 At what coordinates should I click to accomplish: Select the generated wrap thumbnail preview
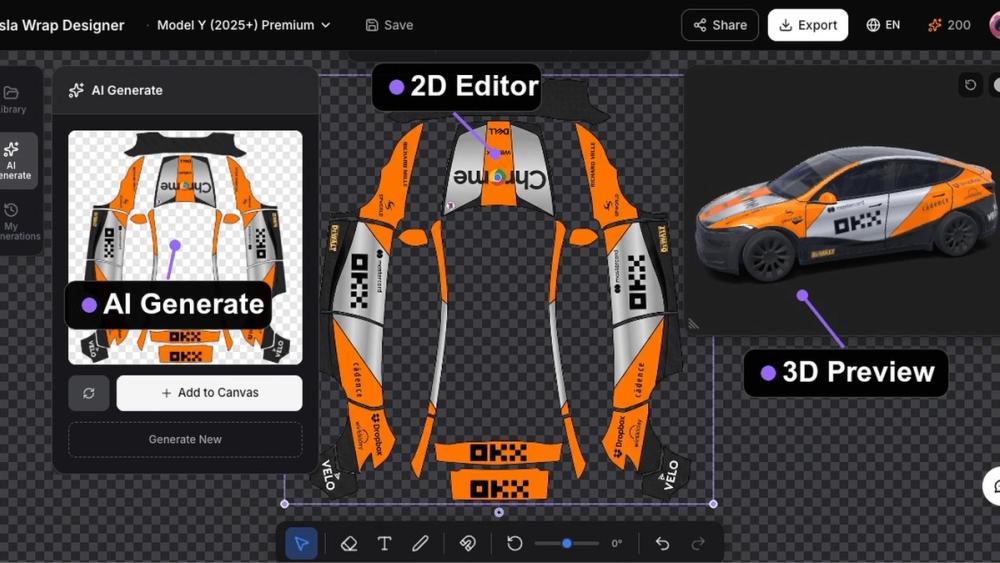(x=185, y=247)
